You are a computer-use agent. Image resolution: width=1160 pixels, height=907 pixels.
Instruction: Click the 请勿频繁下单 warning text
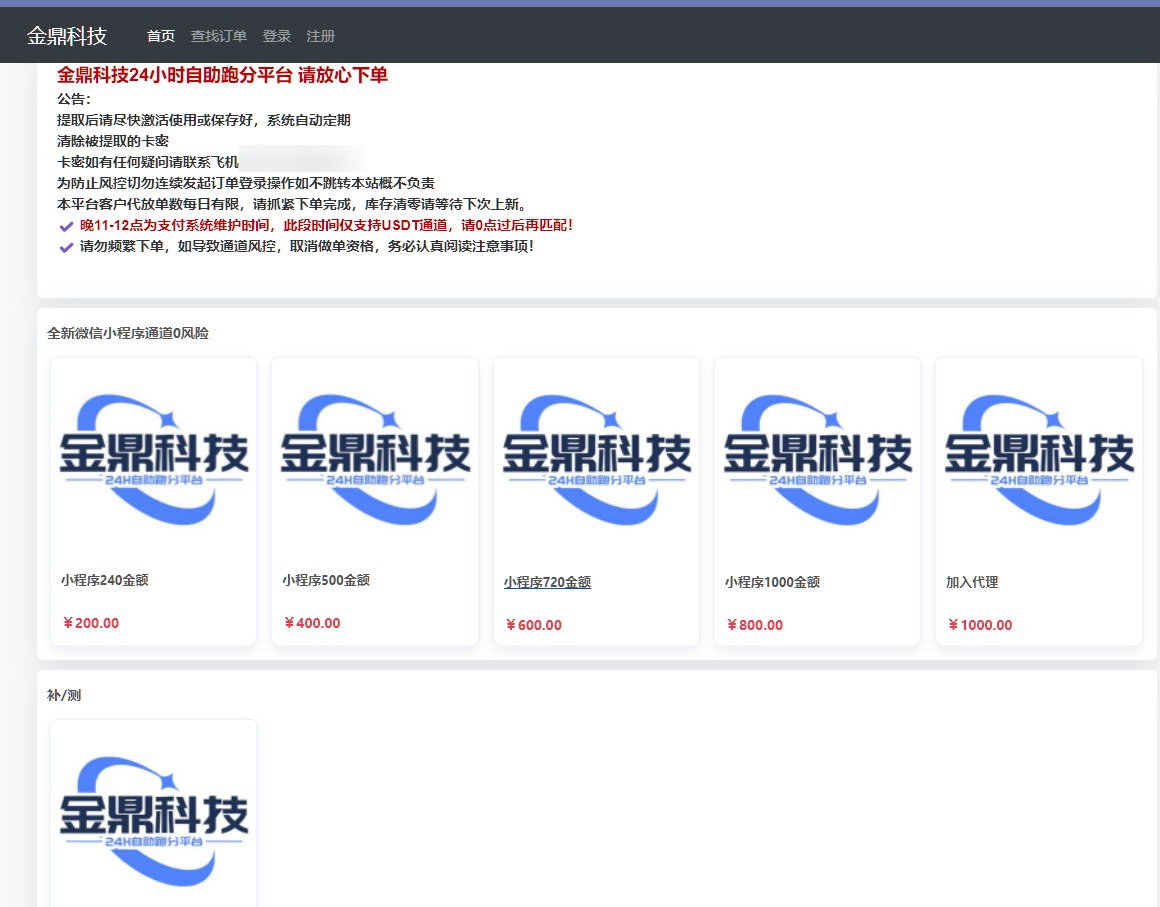pos(306,246)
